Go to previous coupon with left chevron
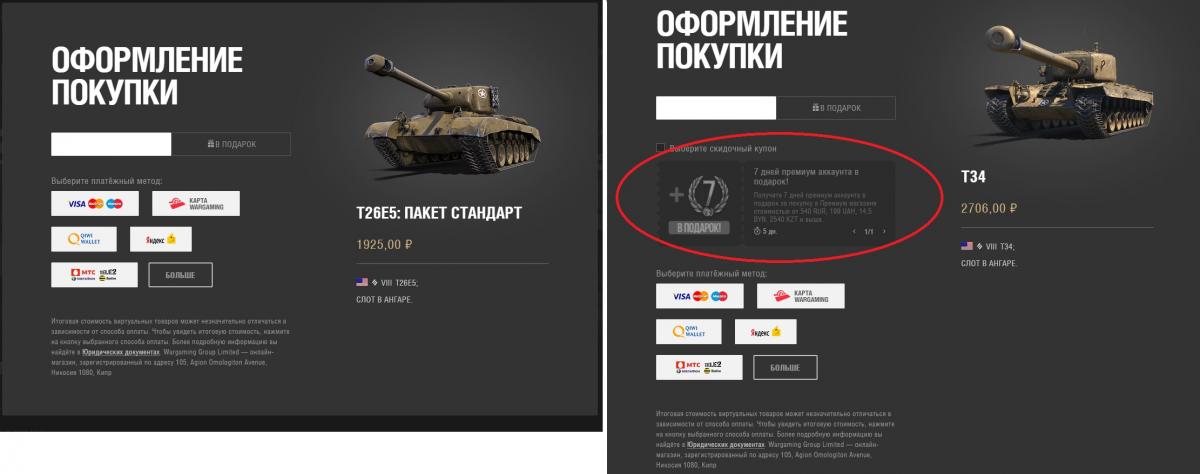The width and height of the screenshot is (1200, 474). tap(853, 231)
